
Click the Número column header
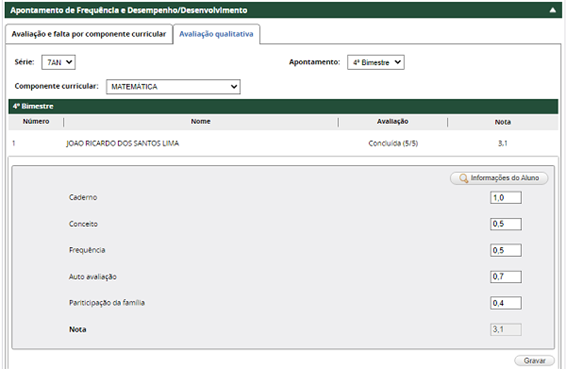[x=36, y=122]
